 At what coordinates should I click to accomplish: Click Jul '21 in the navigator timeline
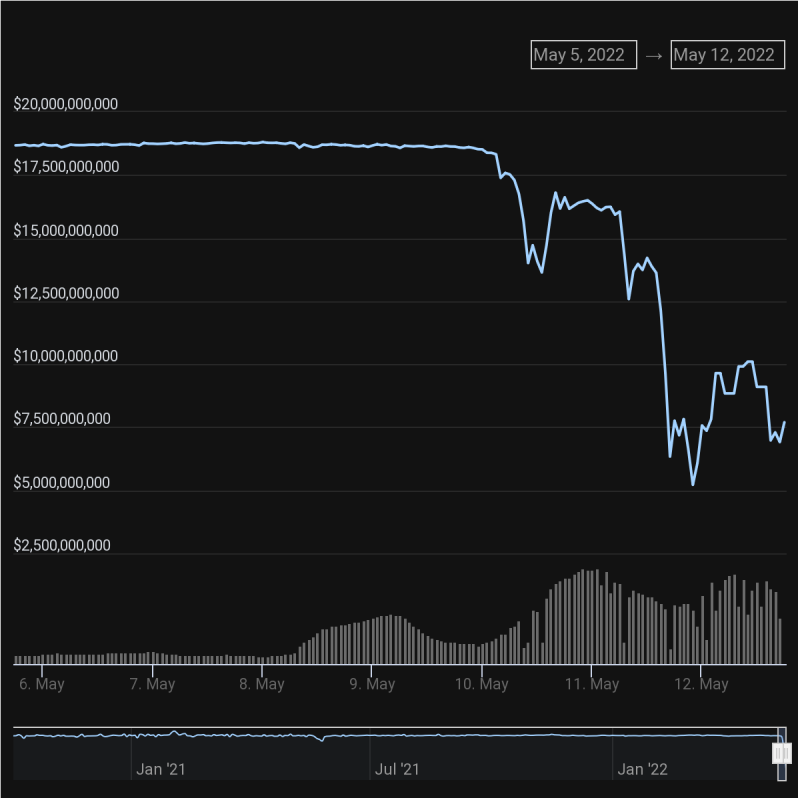[x=398, y=769]
